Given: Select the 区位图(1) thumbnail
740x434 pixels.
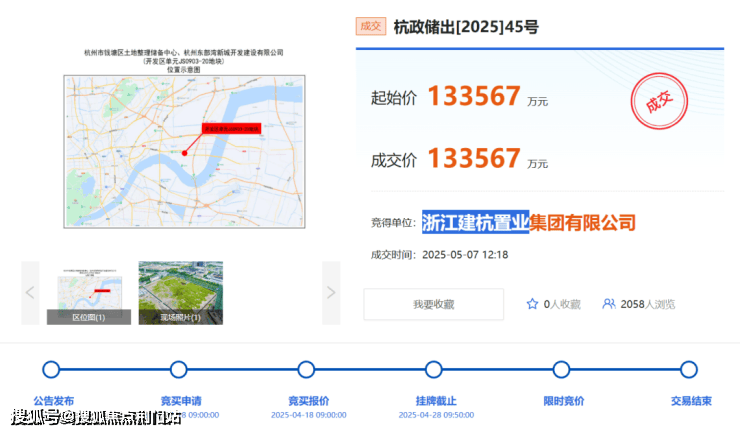Looking at the screenshot, I should [88, 292].
